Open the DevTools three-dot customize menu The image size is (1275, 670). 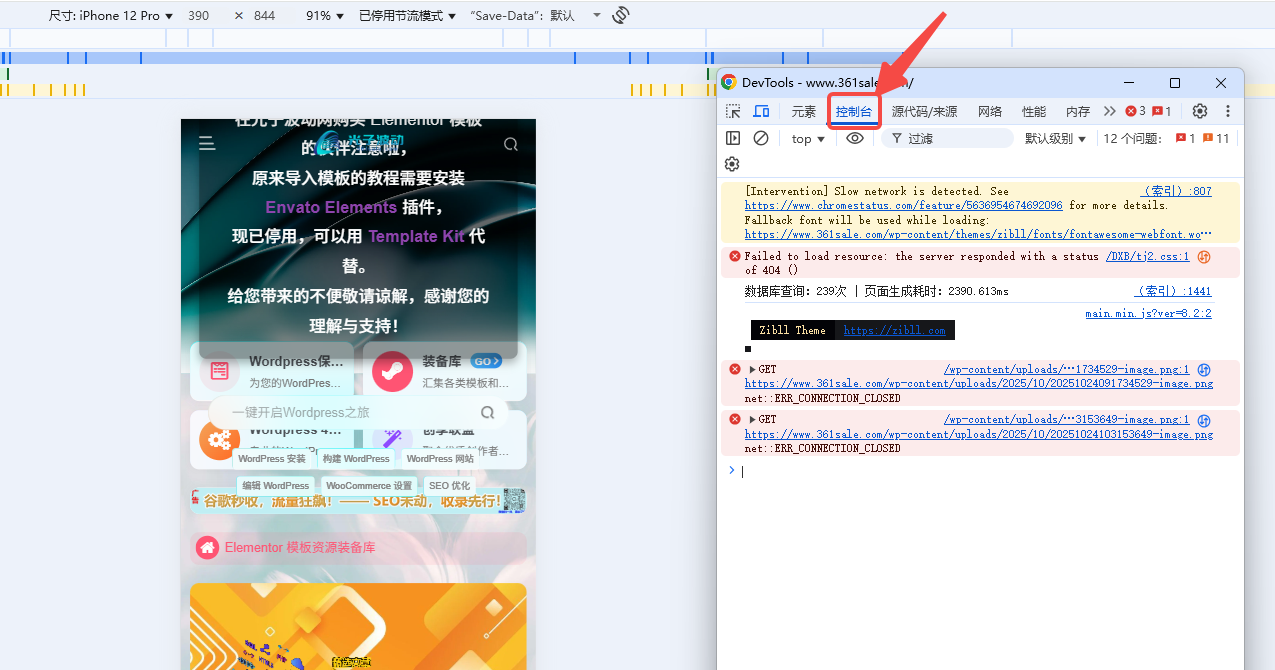[x=1228, y=111]
